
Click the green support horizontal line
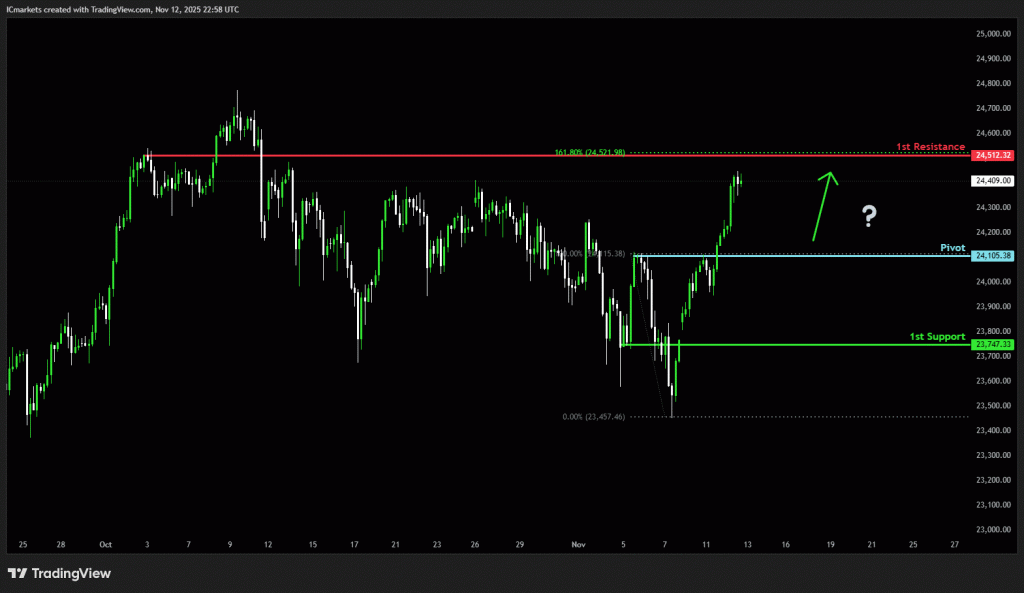point(800,345)
